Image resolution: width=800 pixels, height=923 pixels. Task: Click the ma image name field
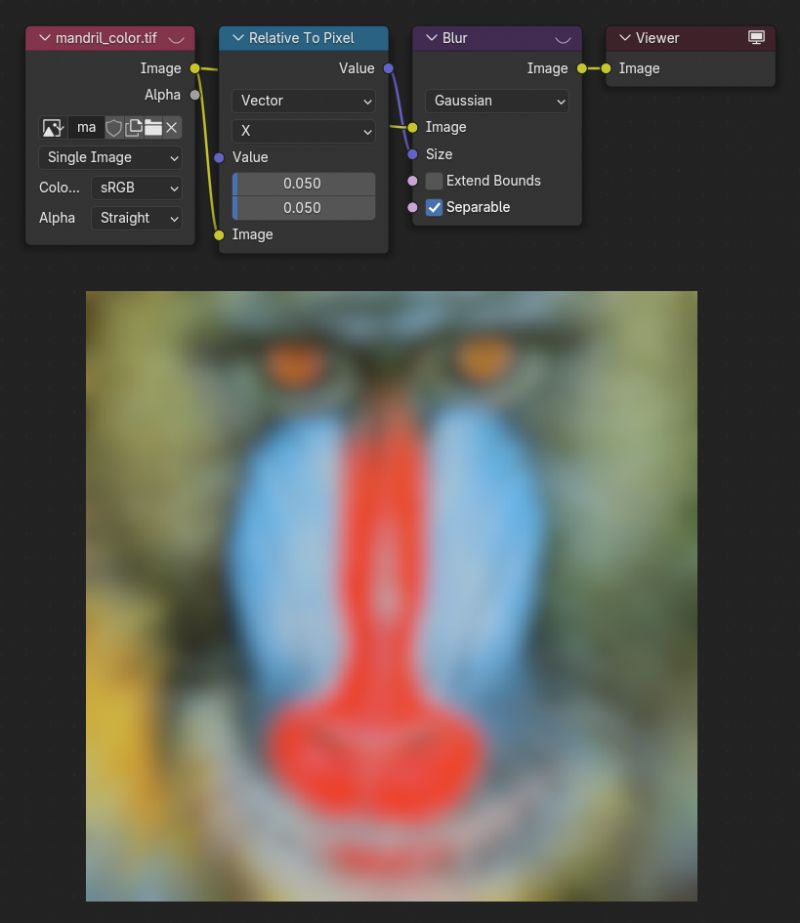coord(87,128)
